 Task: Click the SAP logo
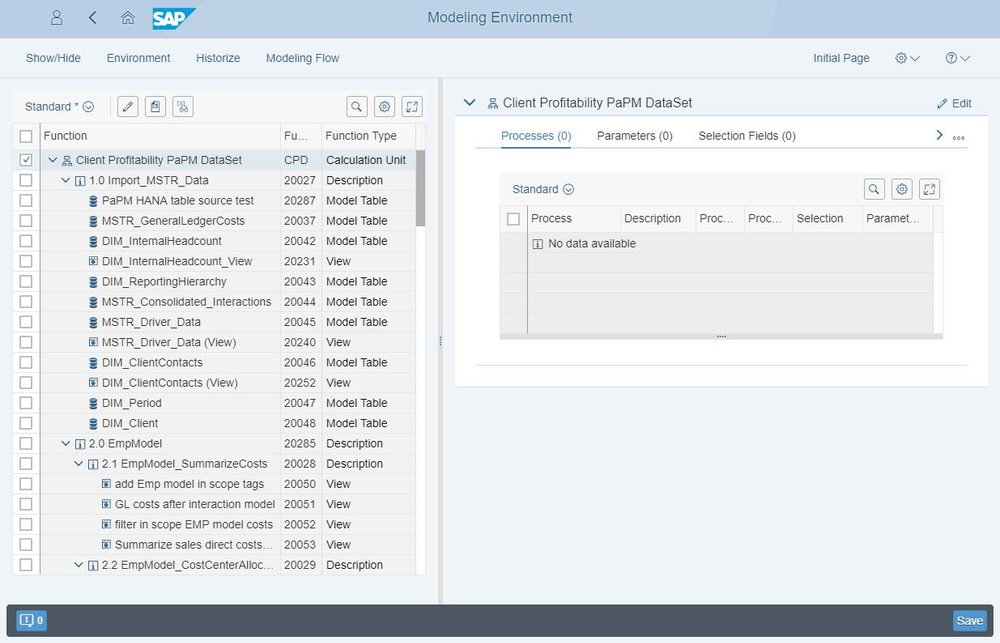[x=173, y=18]
